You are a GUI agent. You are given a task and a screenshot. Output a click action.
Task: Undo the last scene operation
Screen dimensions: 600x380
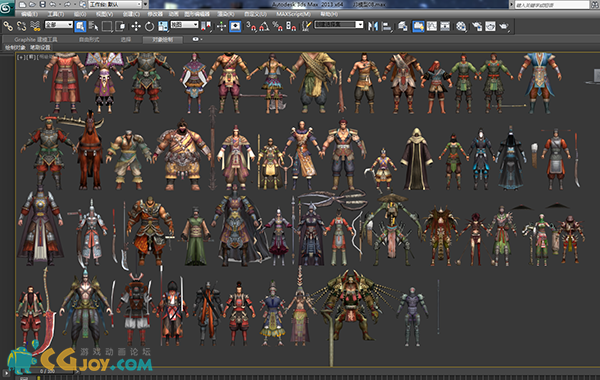coord(52,5)
